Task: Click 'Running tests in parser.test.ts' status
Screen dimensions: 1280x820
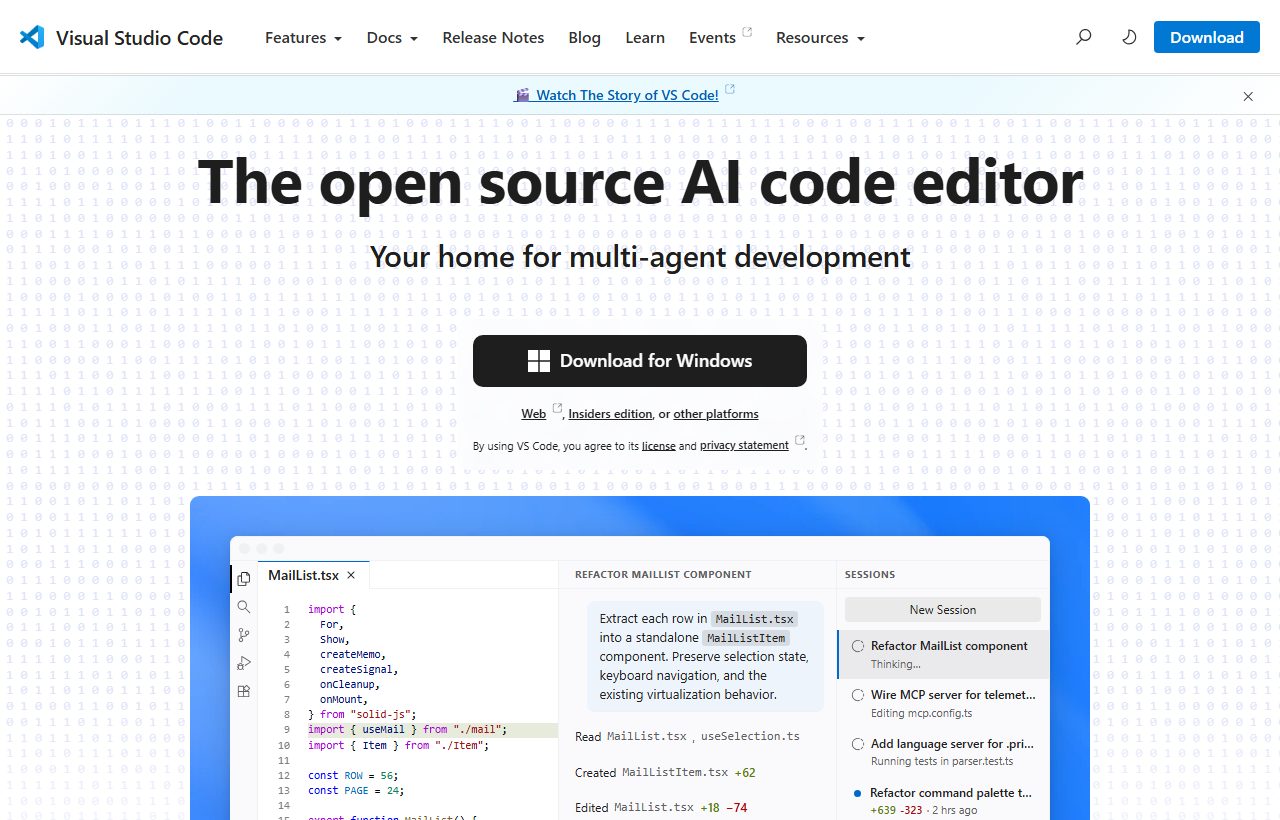Action: pyautogui.click(x=942, y=761)
